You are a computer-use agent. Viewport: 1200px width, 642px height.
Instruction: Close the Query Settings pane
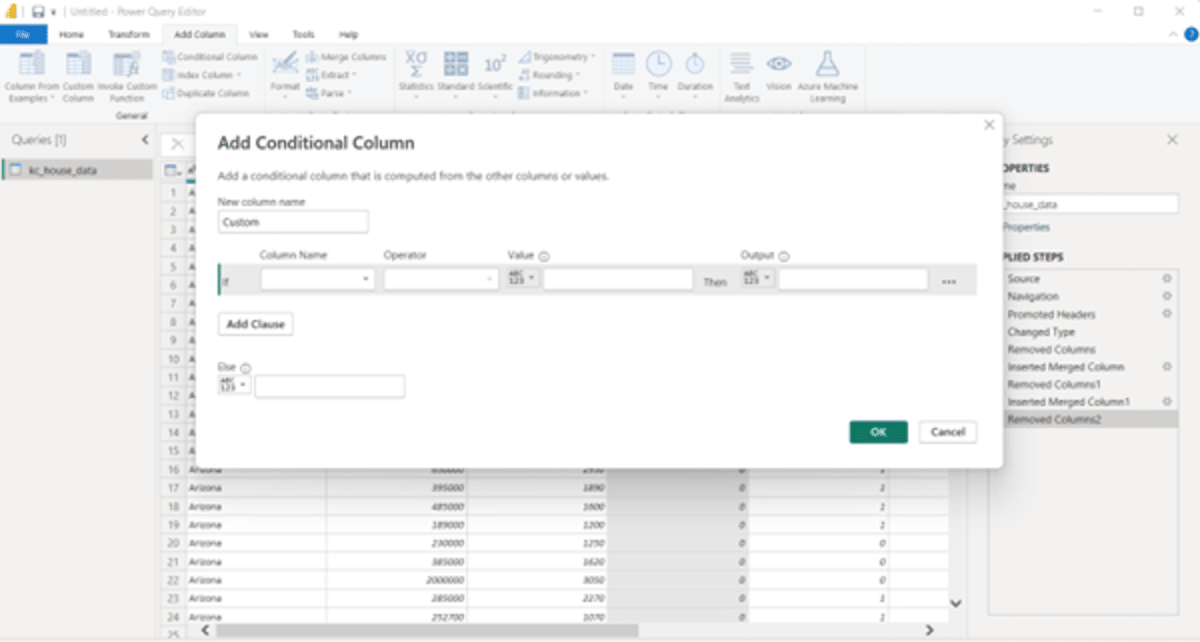click(x=1172, y=140)
